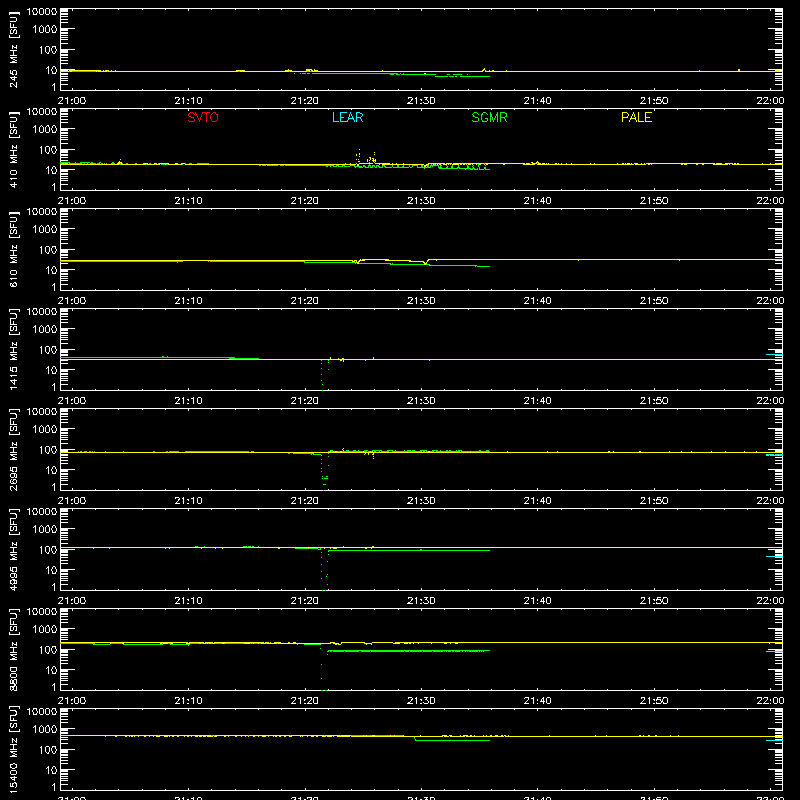Click the 1000 y-axis value of 410 MHz plot

[45, 130]
